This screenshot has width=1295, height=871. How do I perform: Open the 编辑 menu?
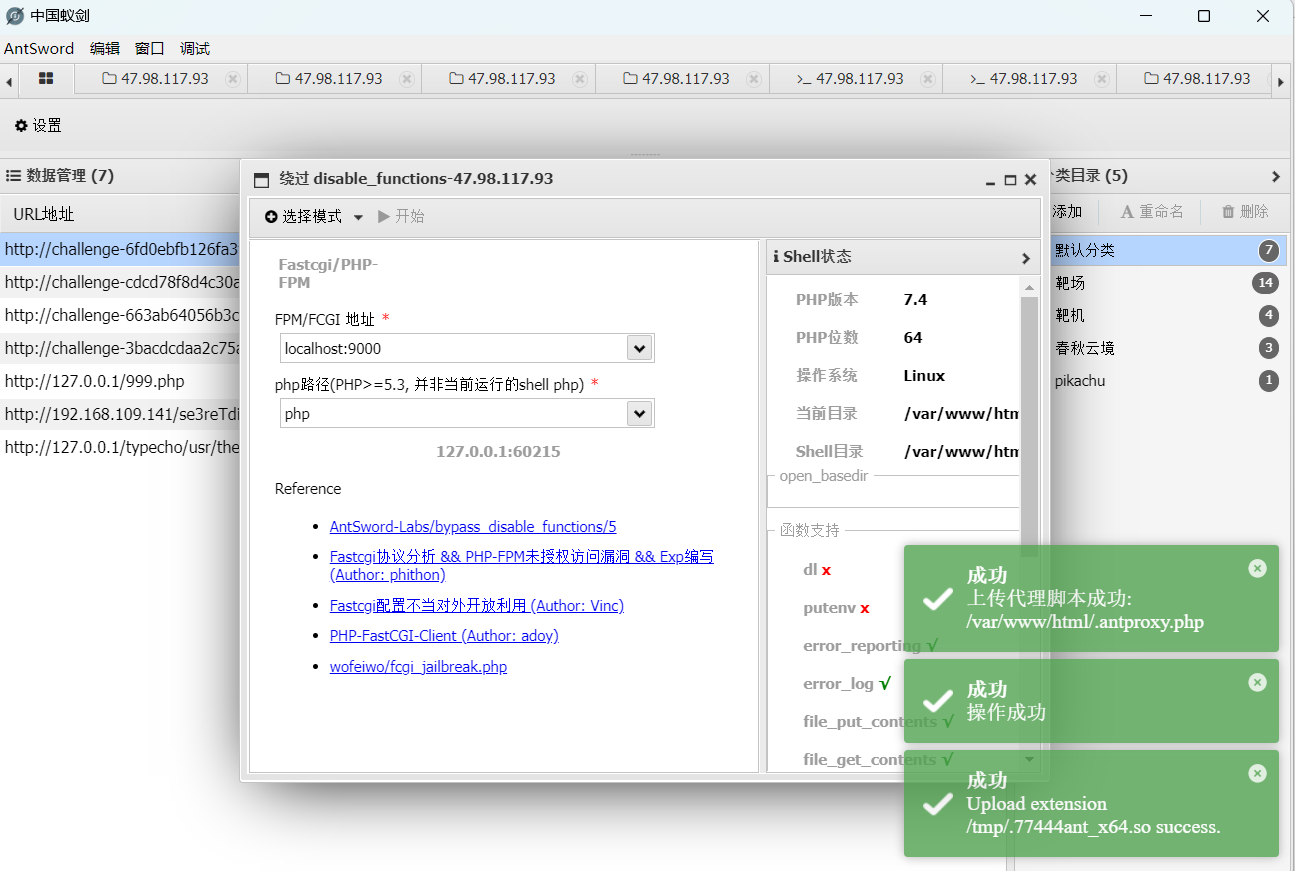point(105,49)
